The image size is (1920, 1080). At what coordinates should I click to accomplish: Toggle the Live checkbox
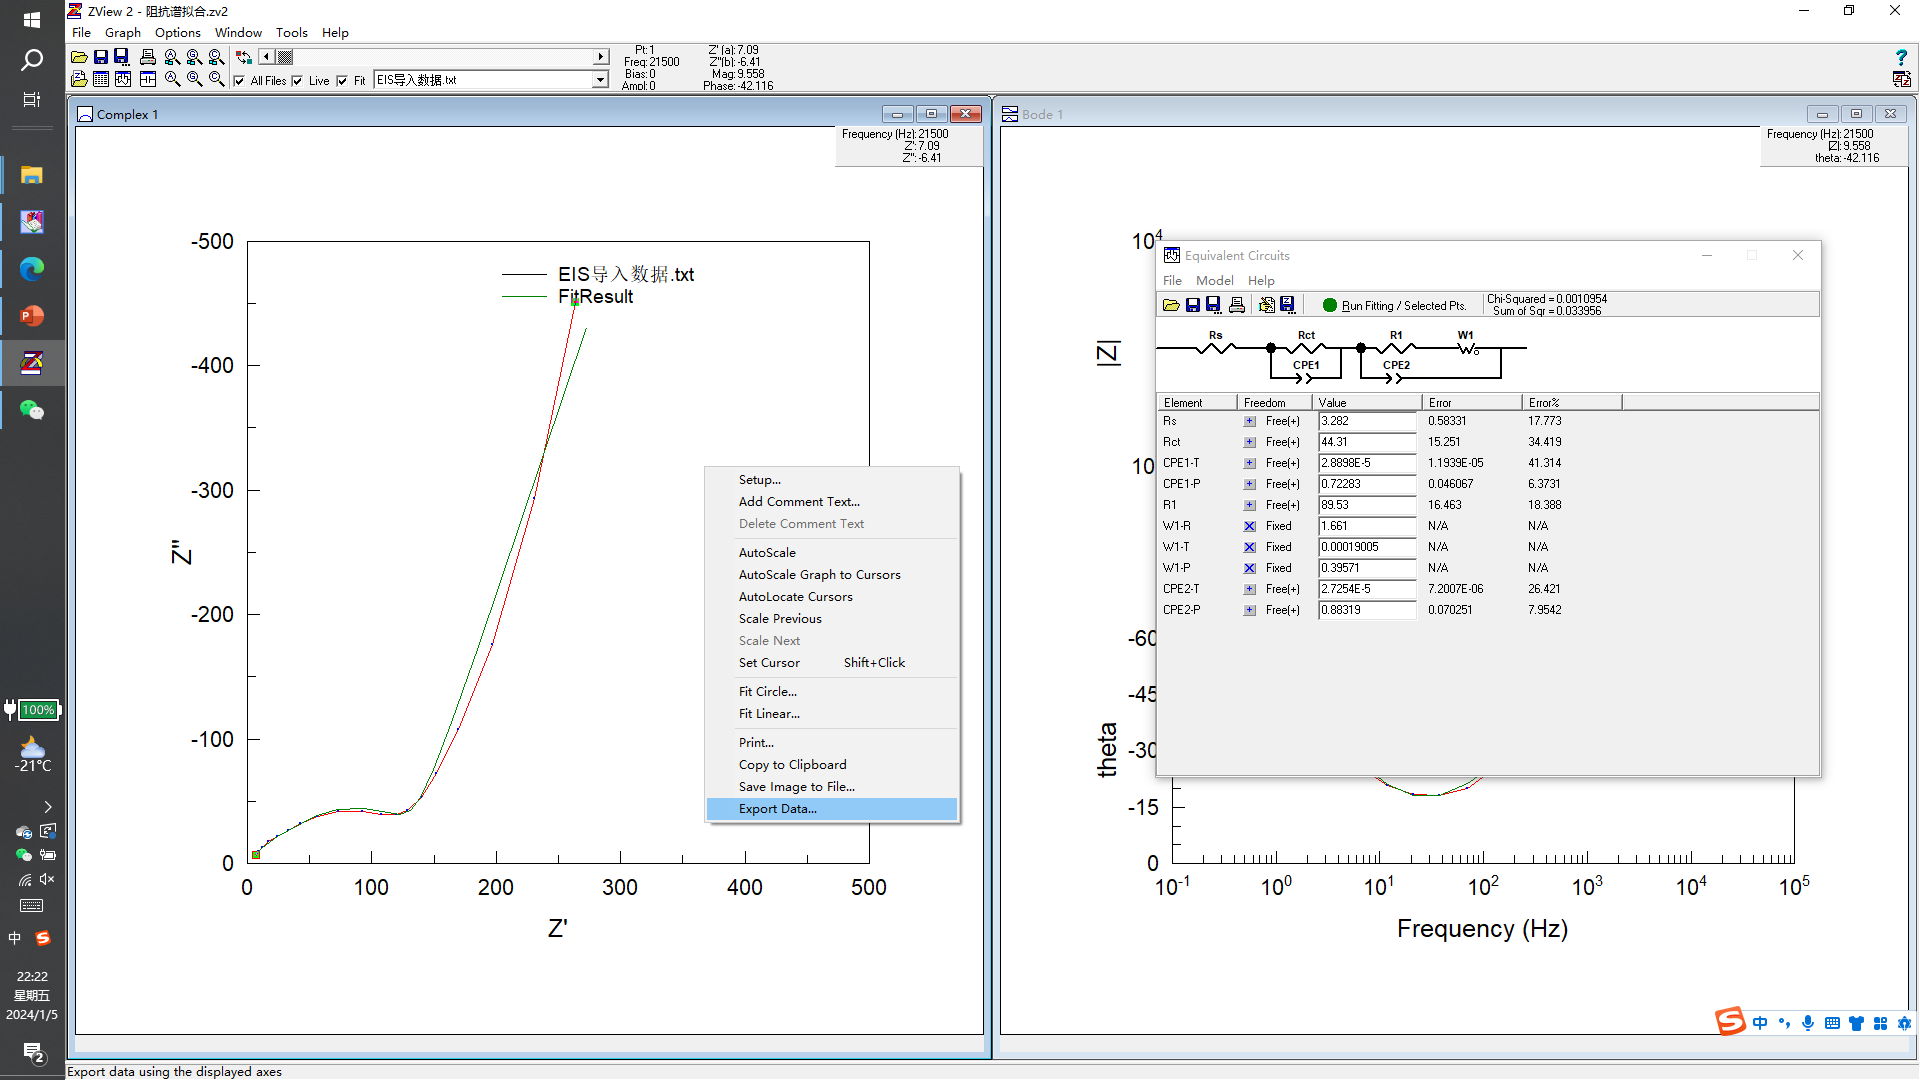coord(297,81)
